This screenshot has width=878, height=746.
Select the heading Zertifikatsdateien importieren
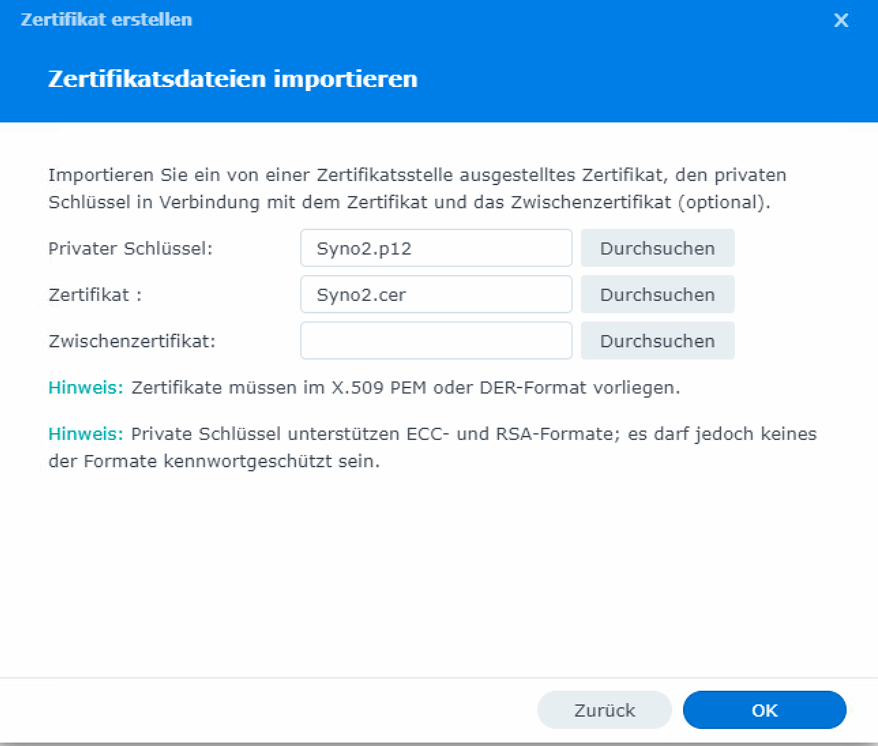point(235,78)
